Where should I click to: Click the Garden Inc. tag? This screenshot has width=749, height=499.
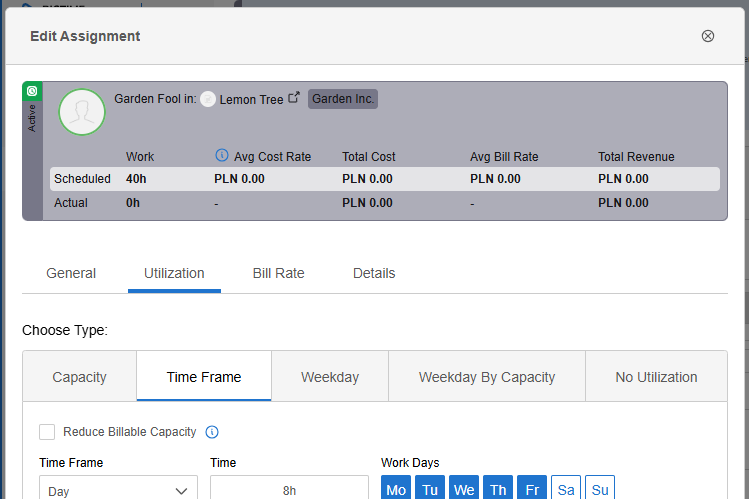[342, 99]
